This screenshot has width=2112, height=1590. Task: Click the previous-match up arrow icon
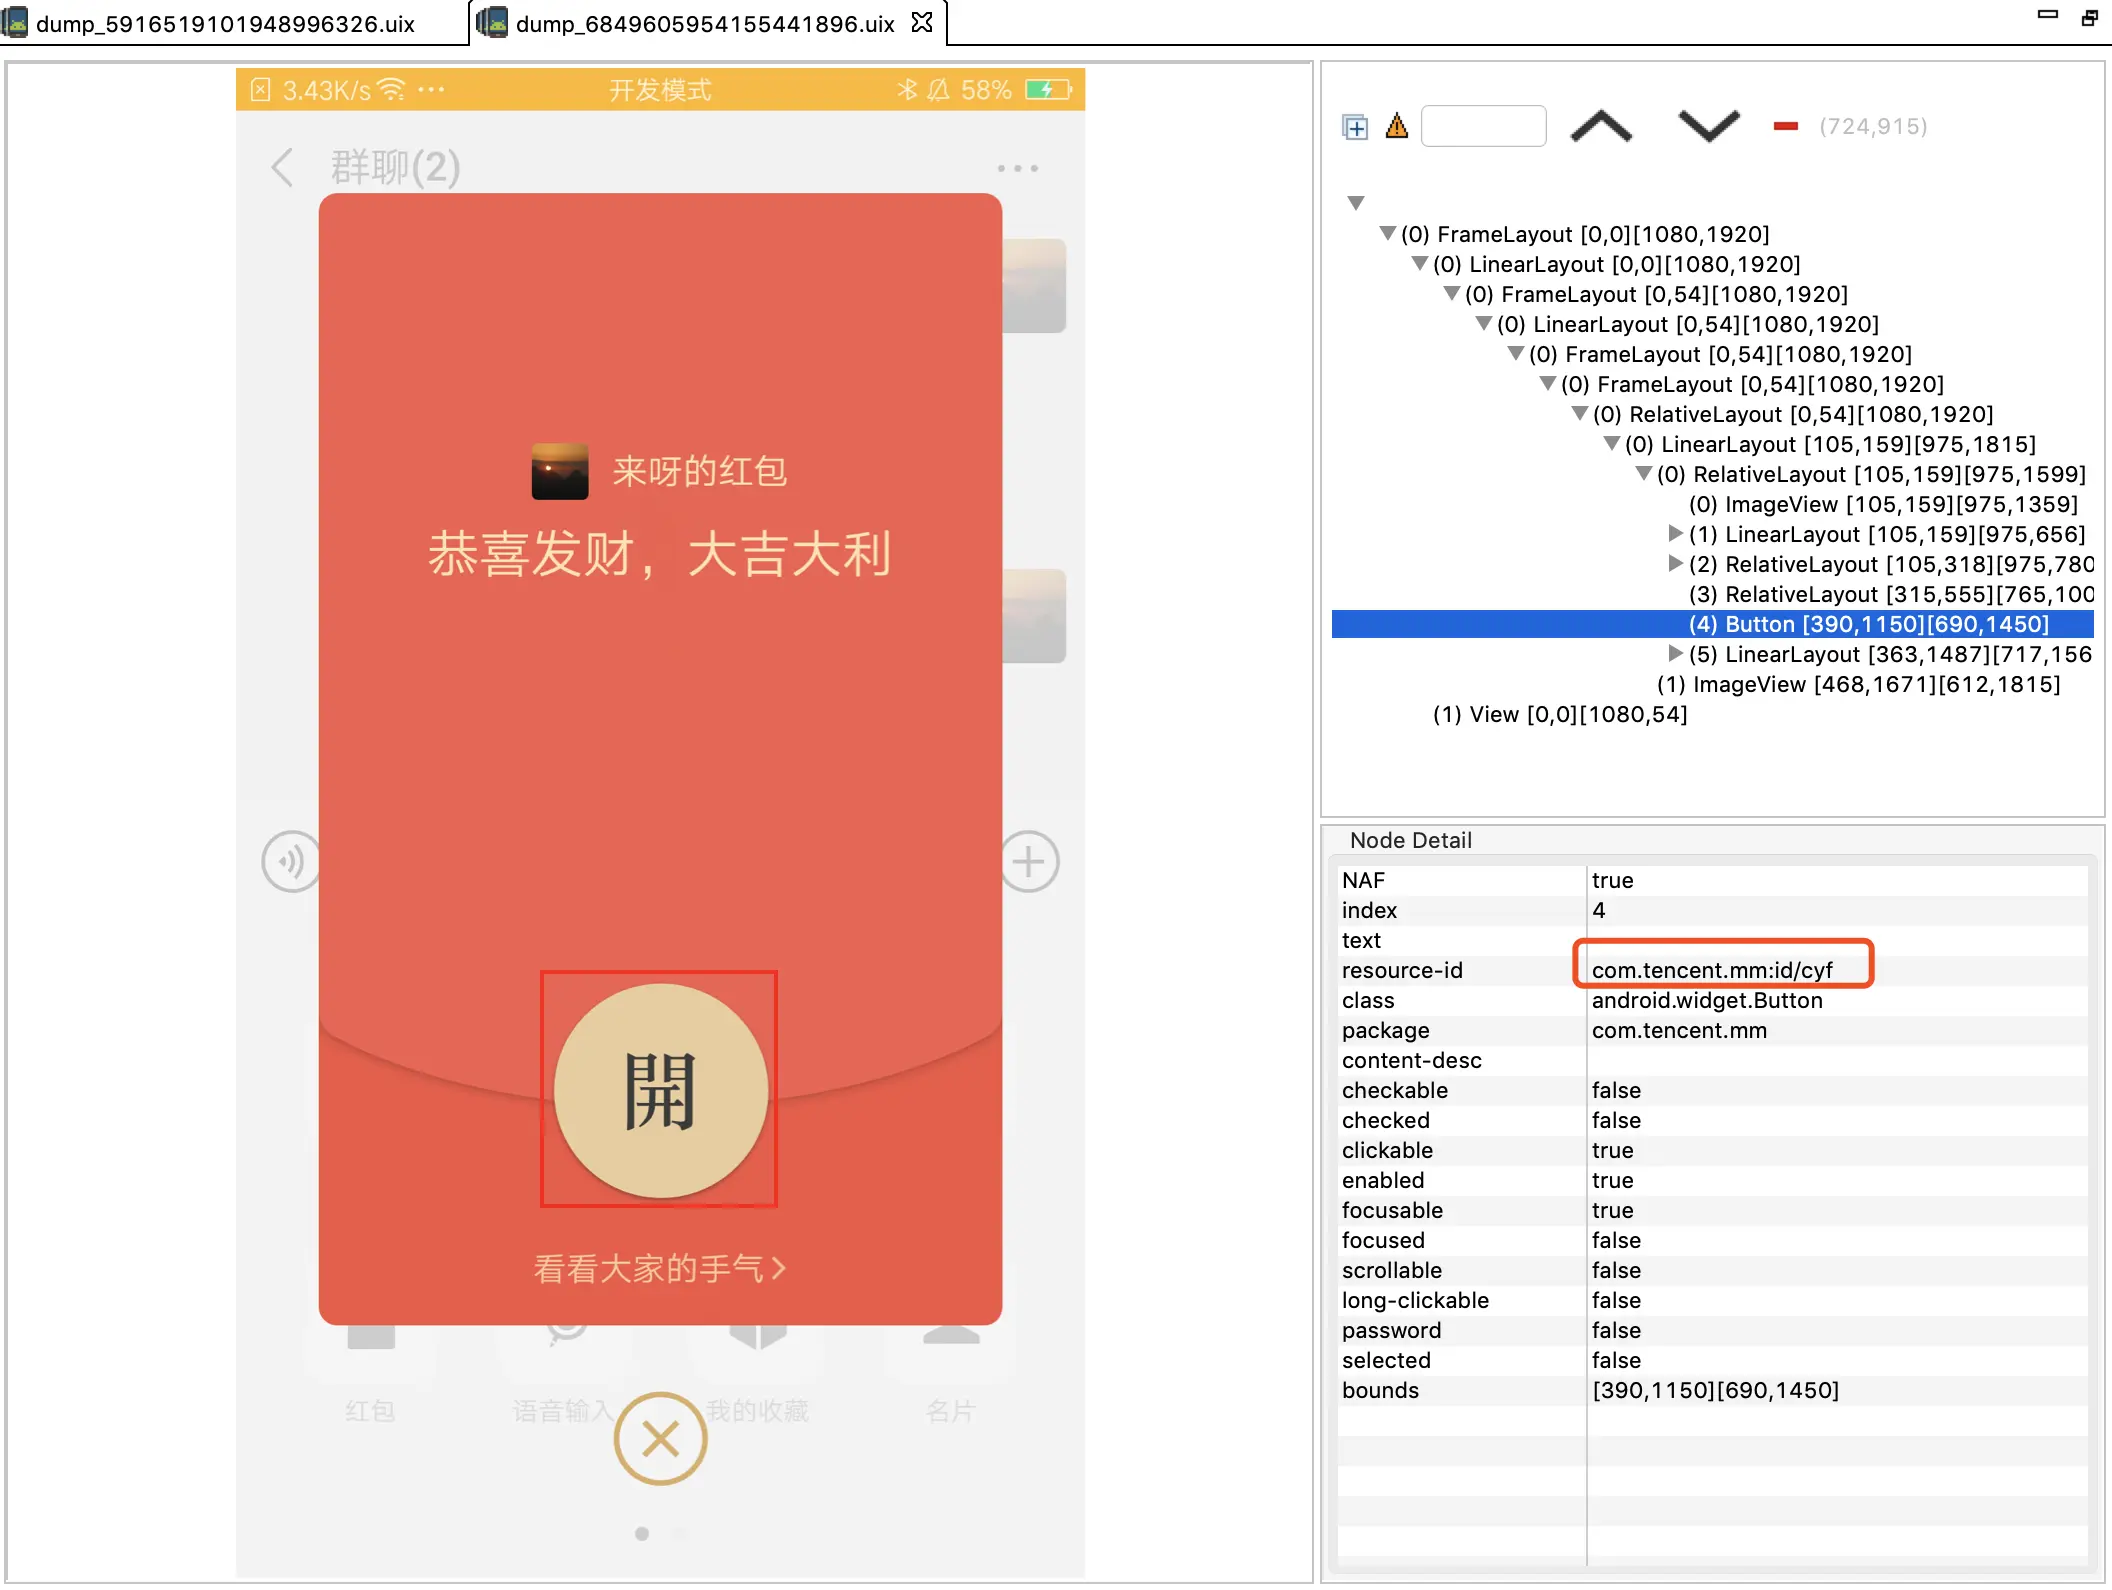[1601, 126]
